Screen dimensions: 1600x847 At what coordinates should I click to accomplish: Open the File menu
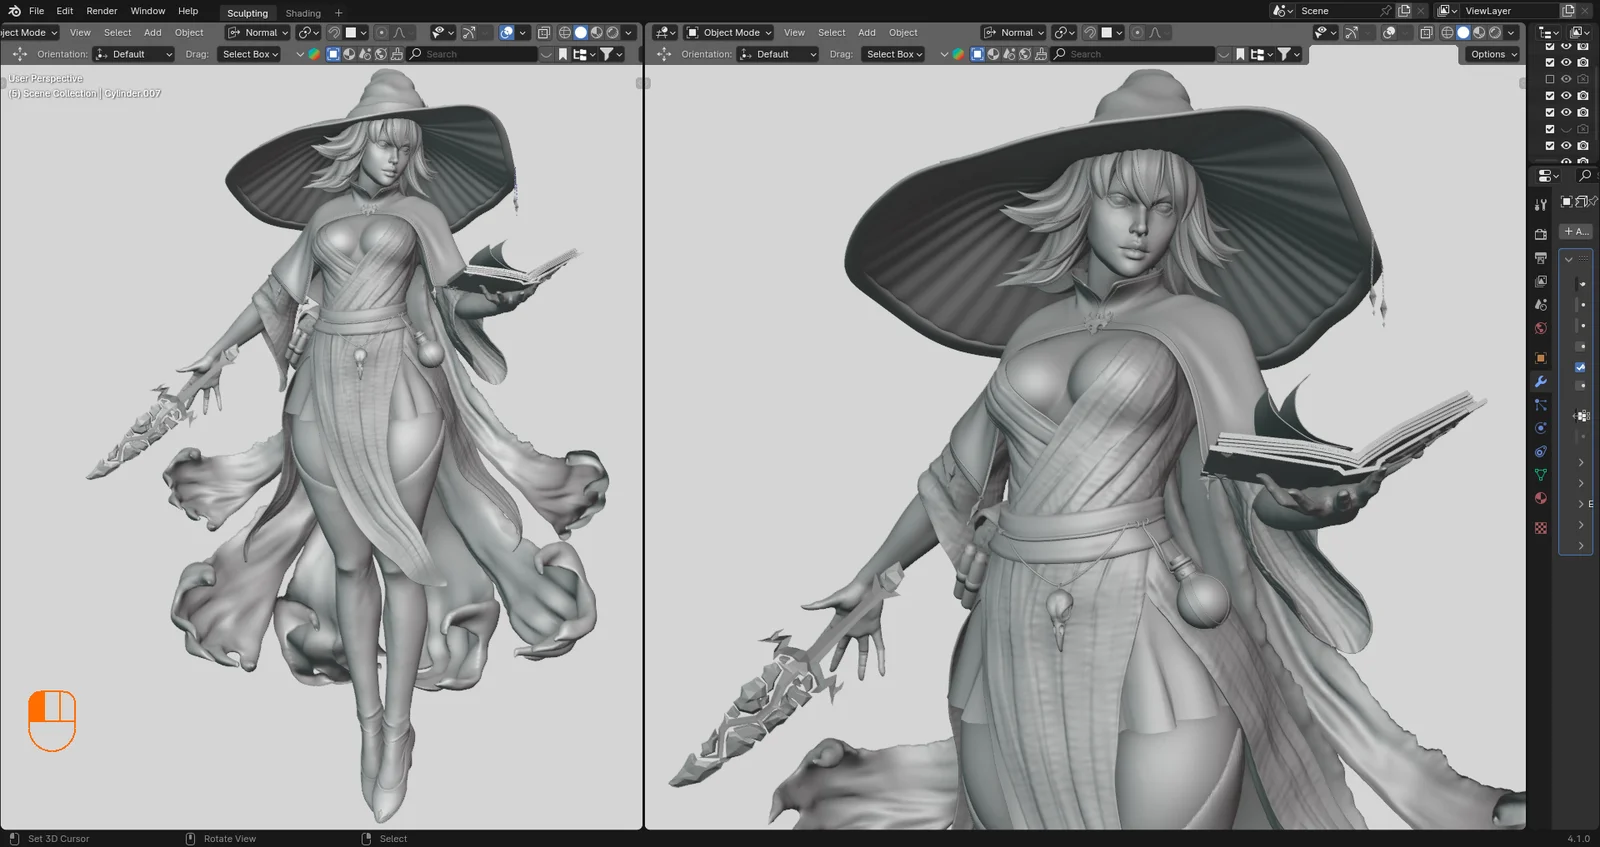37,11
